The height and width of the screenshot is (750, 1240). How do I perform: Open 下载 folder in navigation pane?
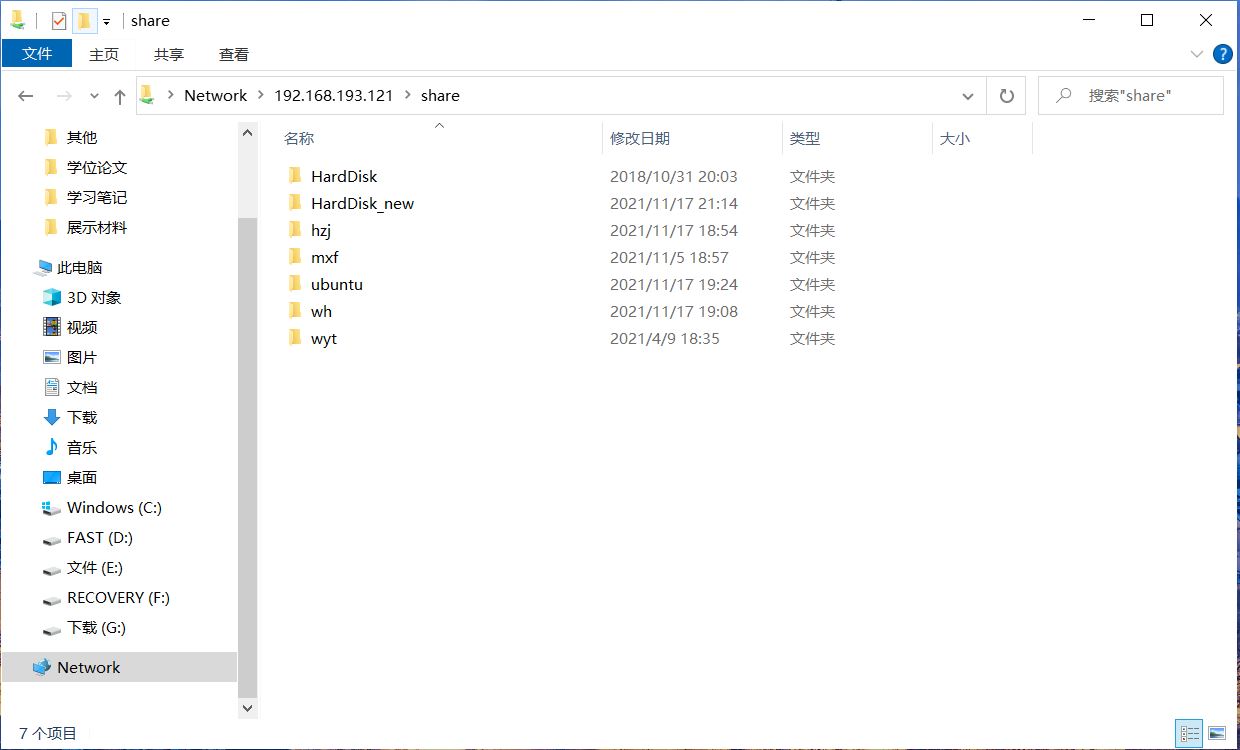click(82, 417)
